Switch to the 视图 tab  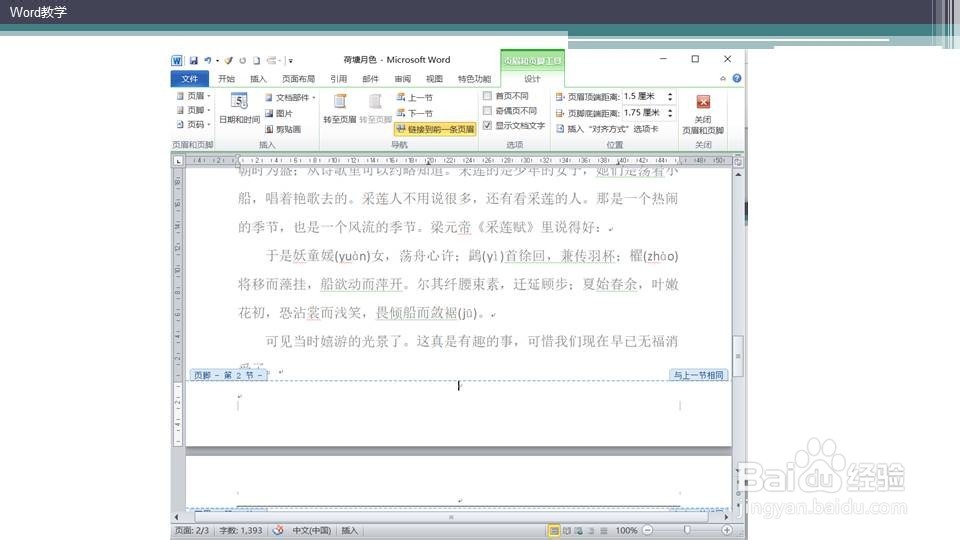(x=434, y=79)
